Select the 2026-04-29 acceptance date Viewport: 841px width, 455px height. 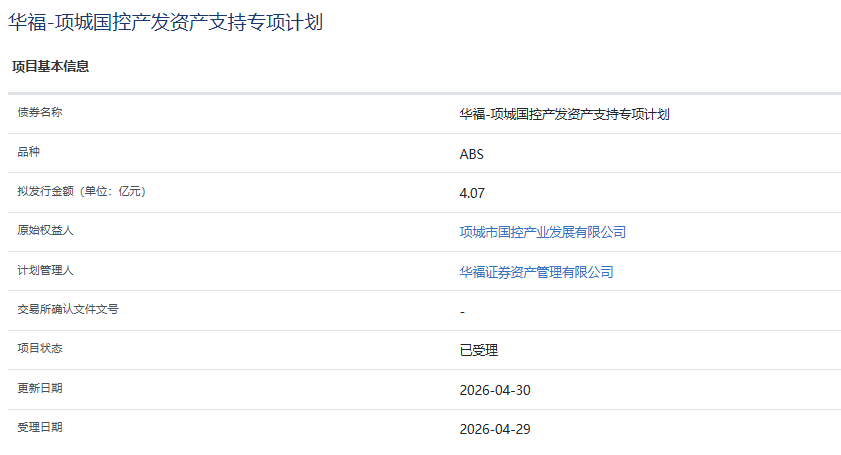495,430
